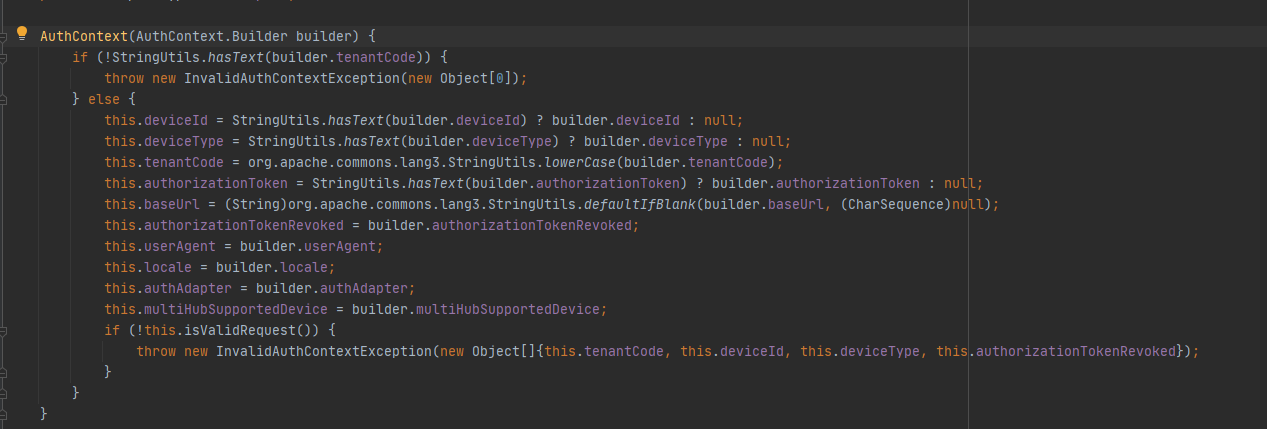Collapse the else block fold marker

tap(4, 99)
